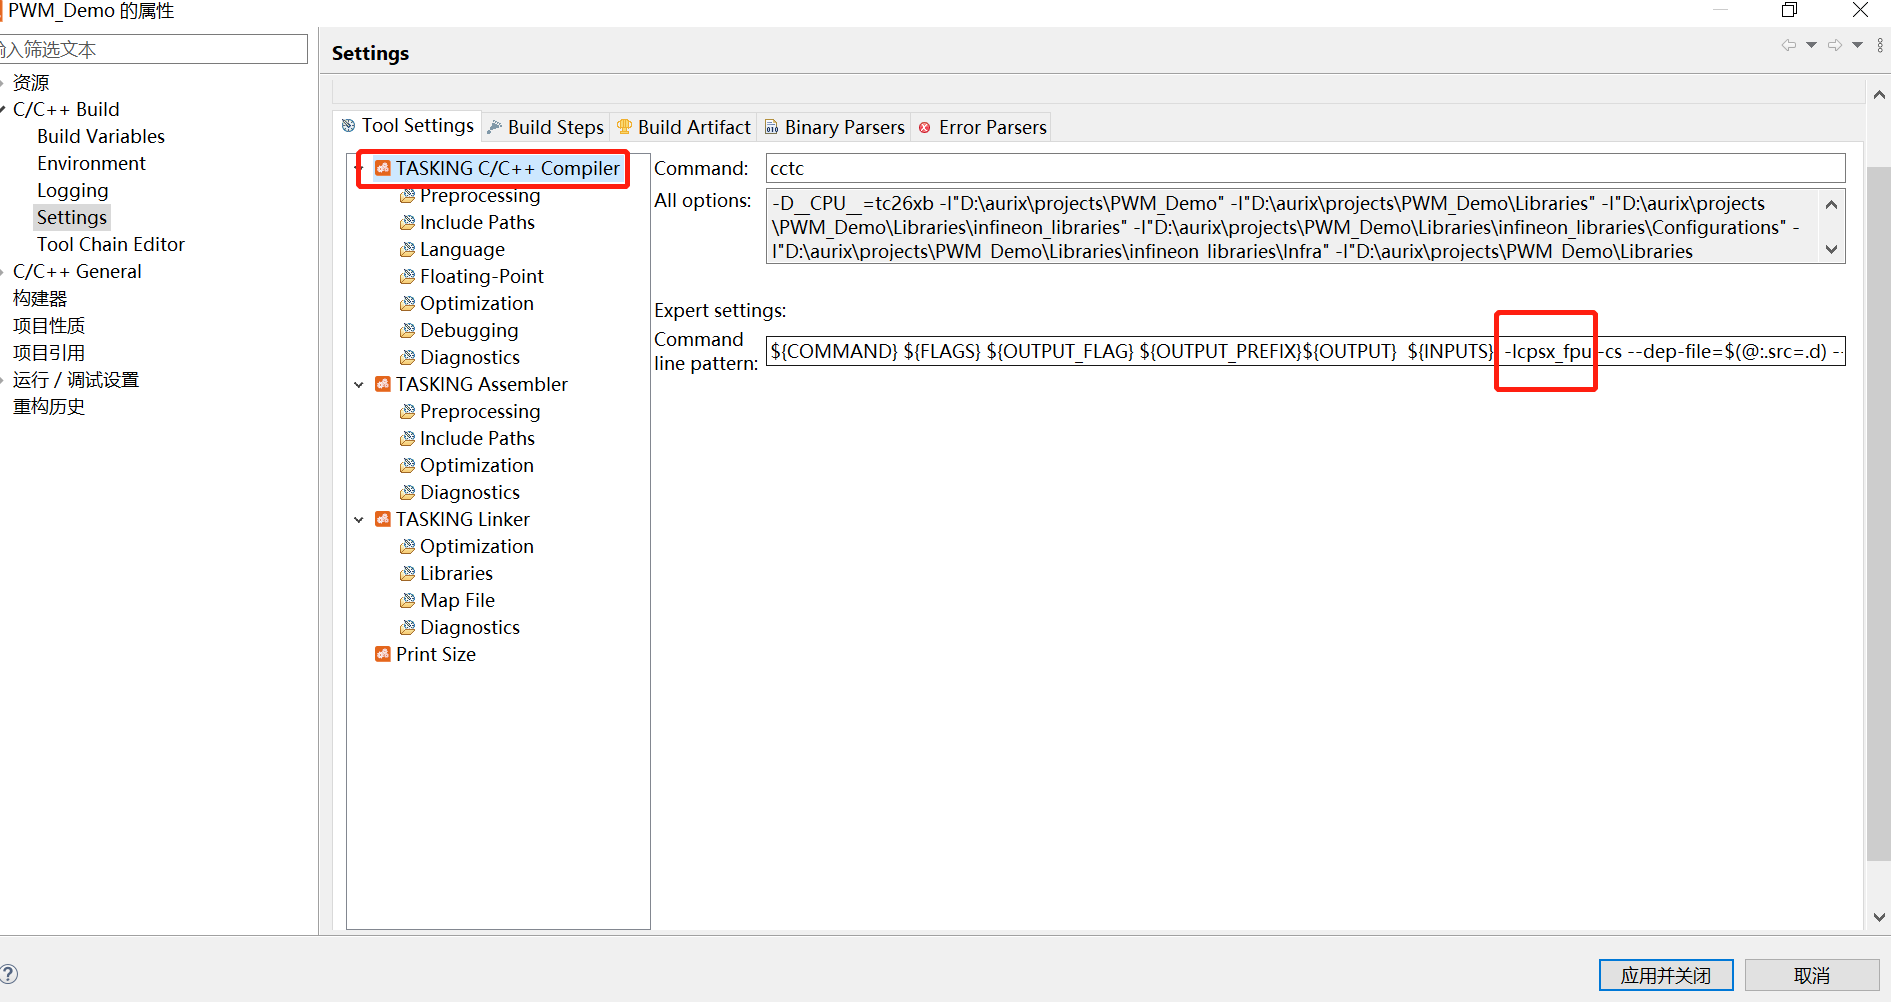Select Optimization under TASKING Assembler
The image size is (1891, 1002).
tap(477, 465)
